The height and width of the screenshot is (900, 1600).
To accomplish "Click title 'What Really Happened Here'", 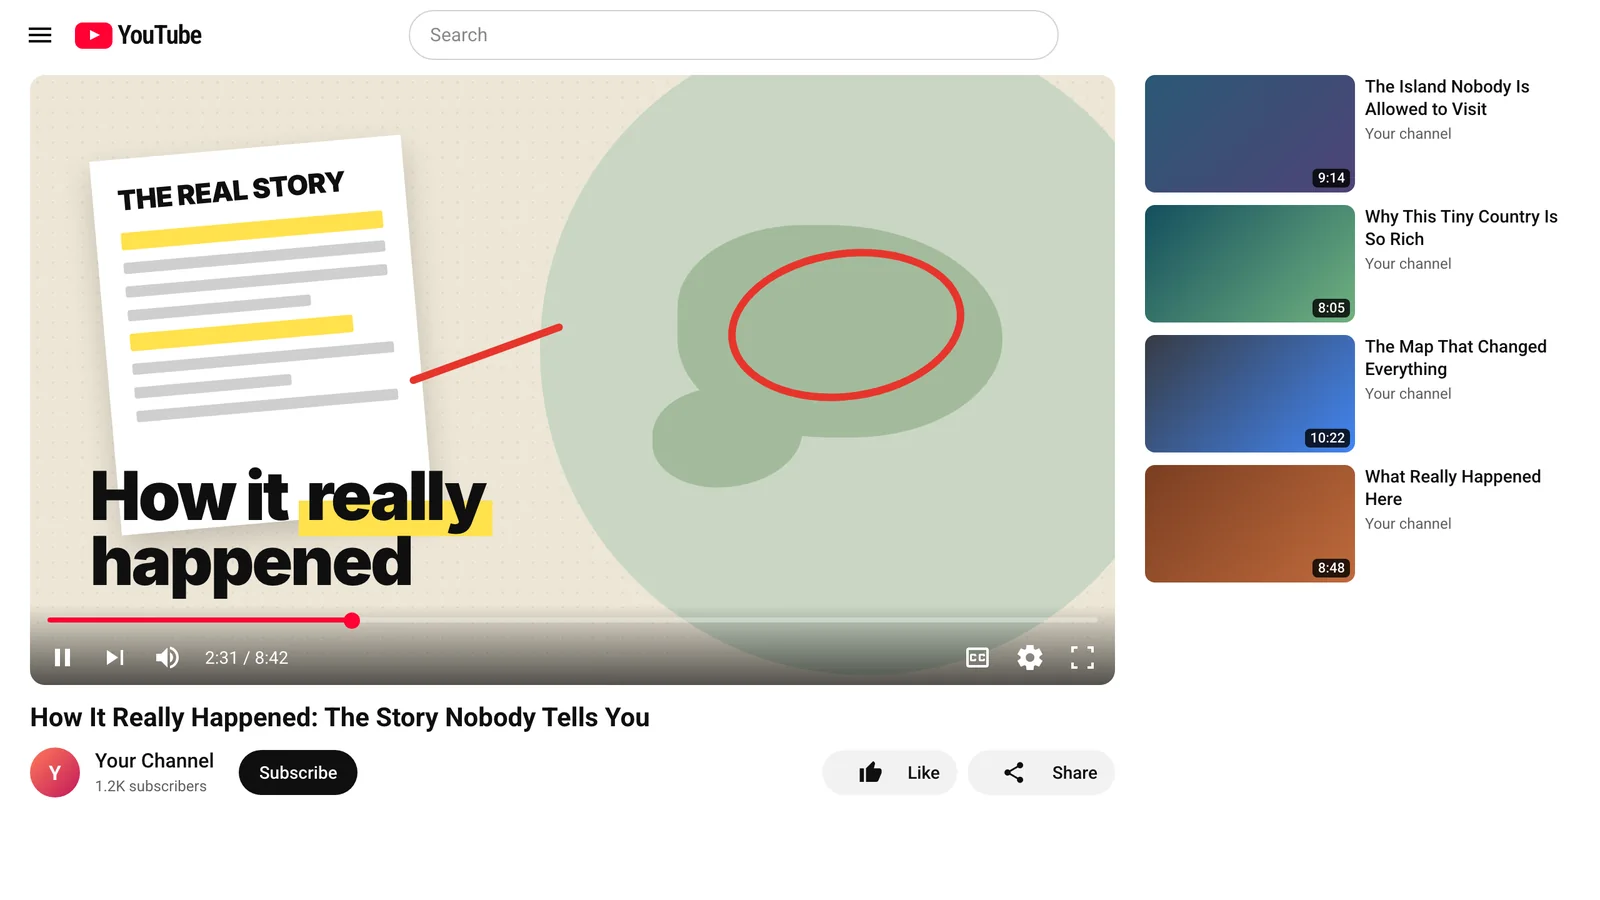I will click(1453, 488).
